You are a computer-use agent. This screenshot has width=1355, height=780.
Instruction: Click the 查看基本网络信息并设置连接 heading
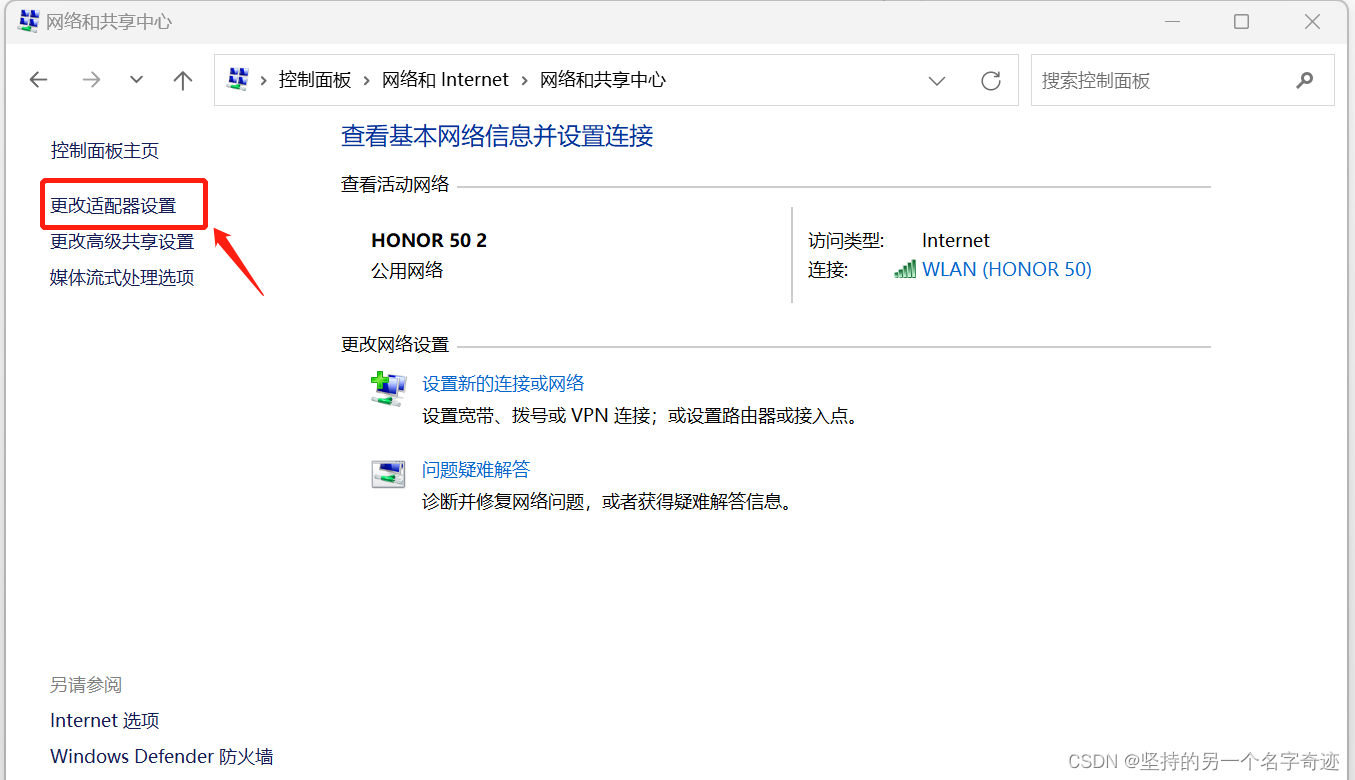(497, 136)
